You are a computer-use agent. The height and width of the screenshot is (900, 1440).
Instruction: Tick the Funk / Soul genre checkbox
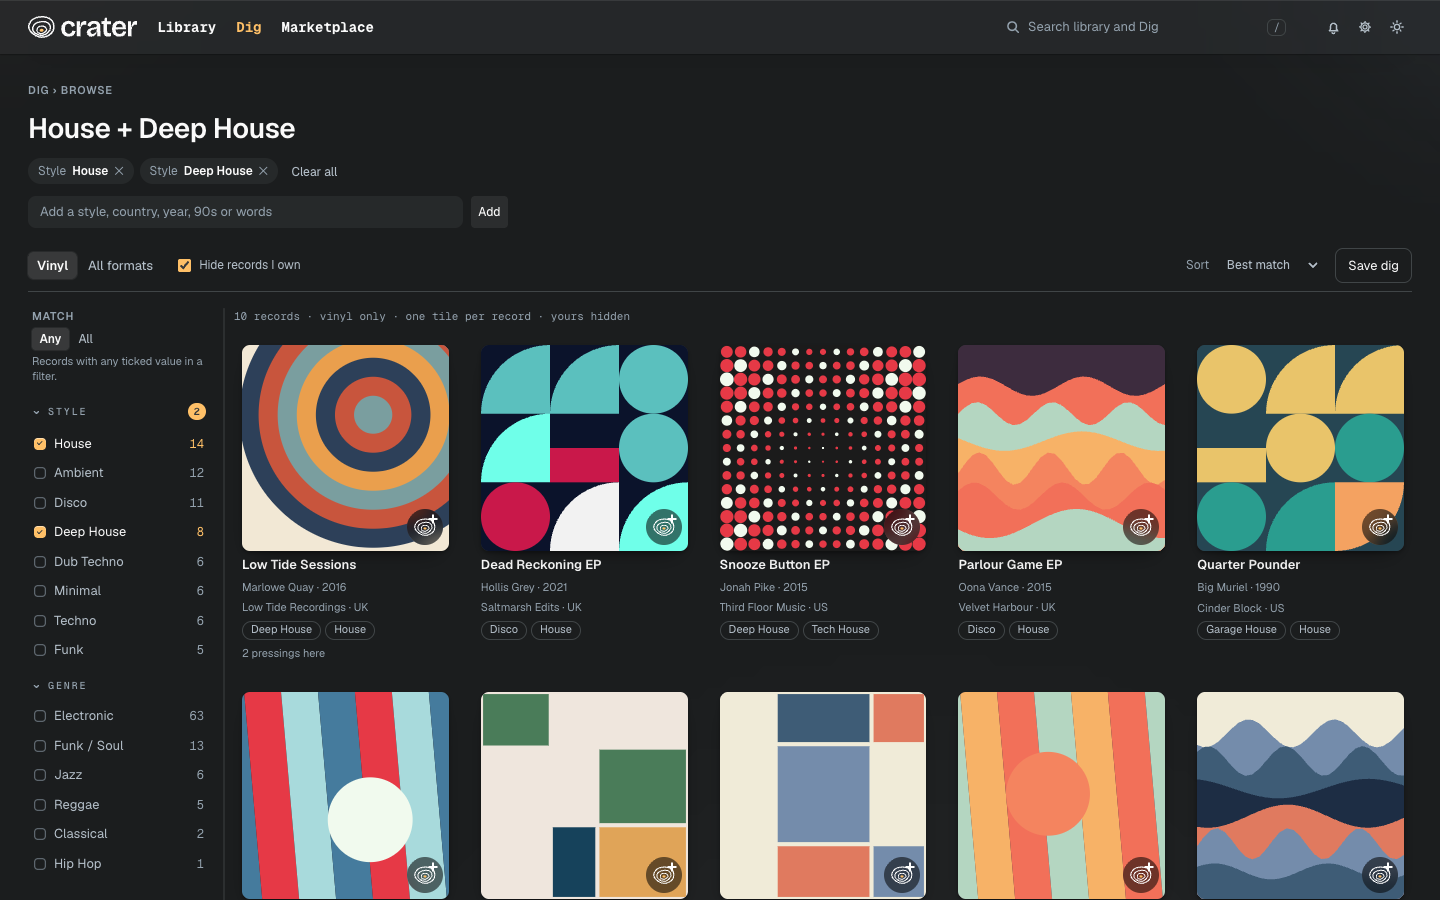[40, 746]
